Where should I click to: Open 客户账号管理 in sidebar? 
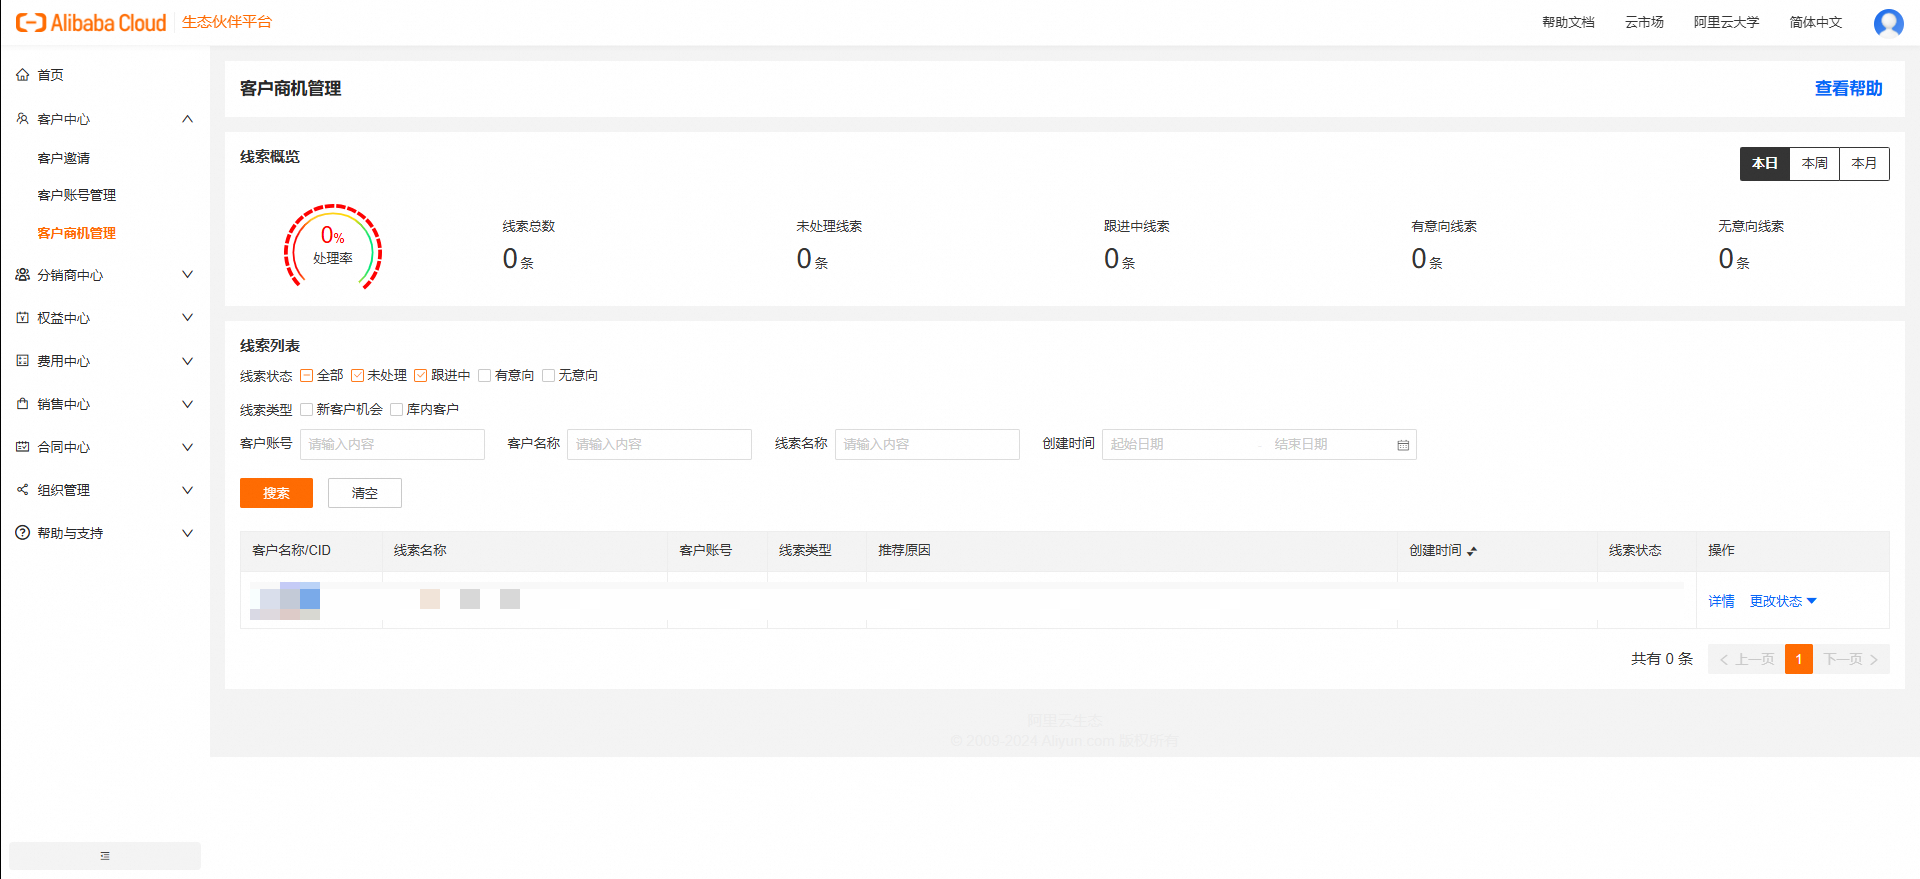pyautogui.click(x=77, y=195)
